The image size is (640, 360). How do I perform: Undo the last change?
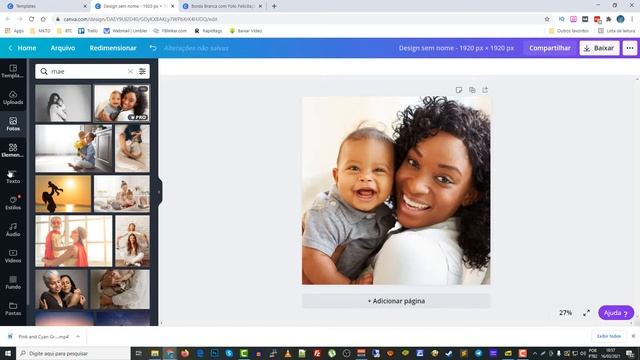point(153,48)
